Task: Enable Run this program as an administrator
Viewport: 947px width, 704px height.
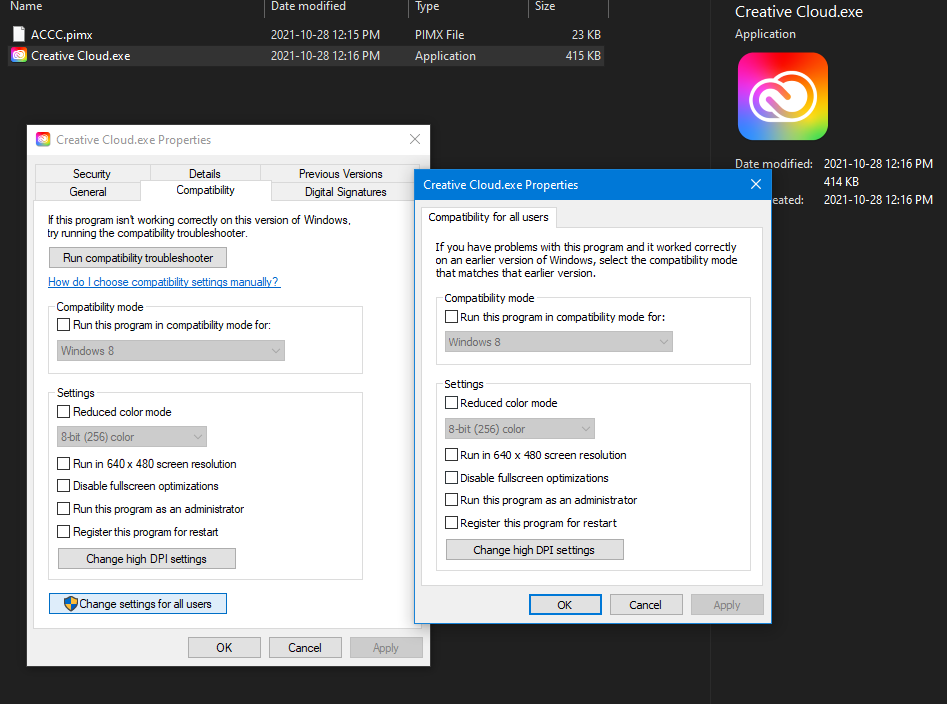Action: coord(64,509)
